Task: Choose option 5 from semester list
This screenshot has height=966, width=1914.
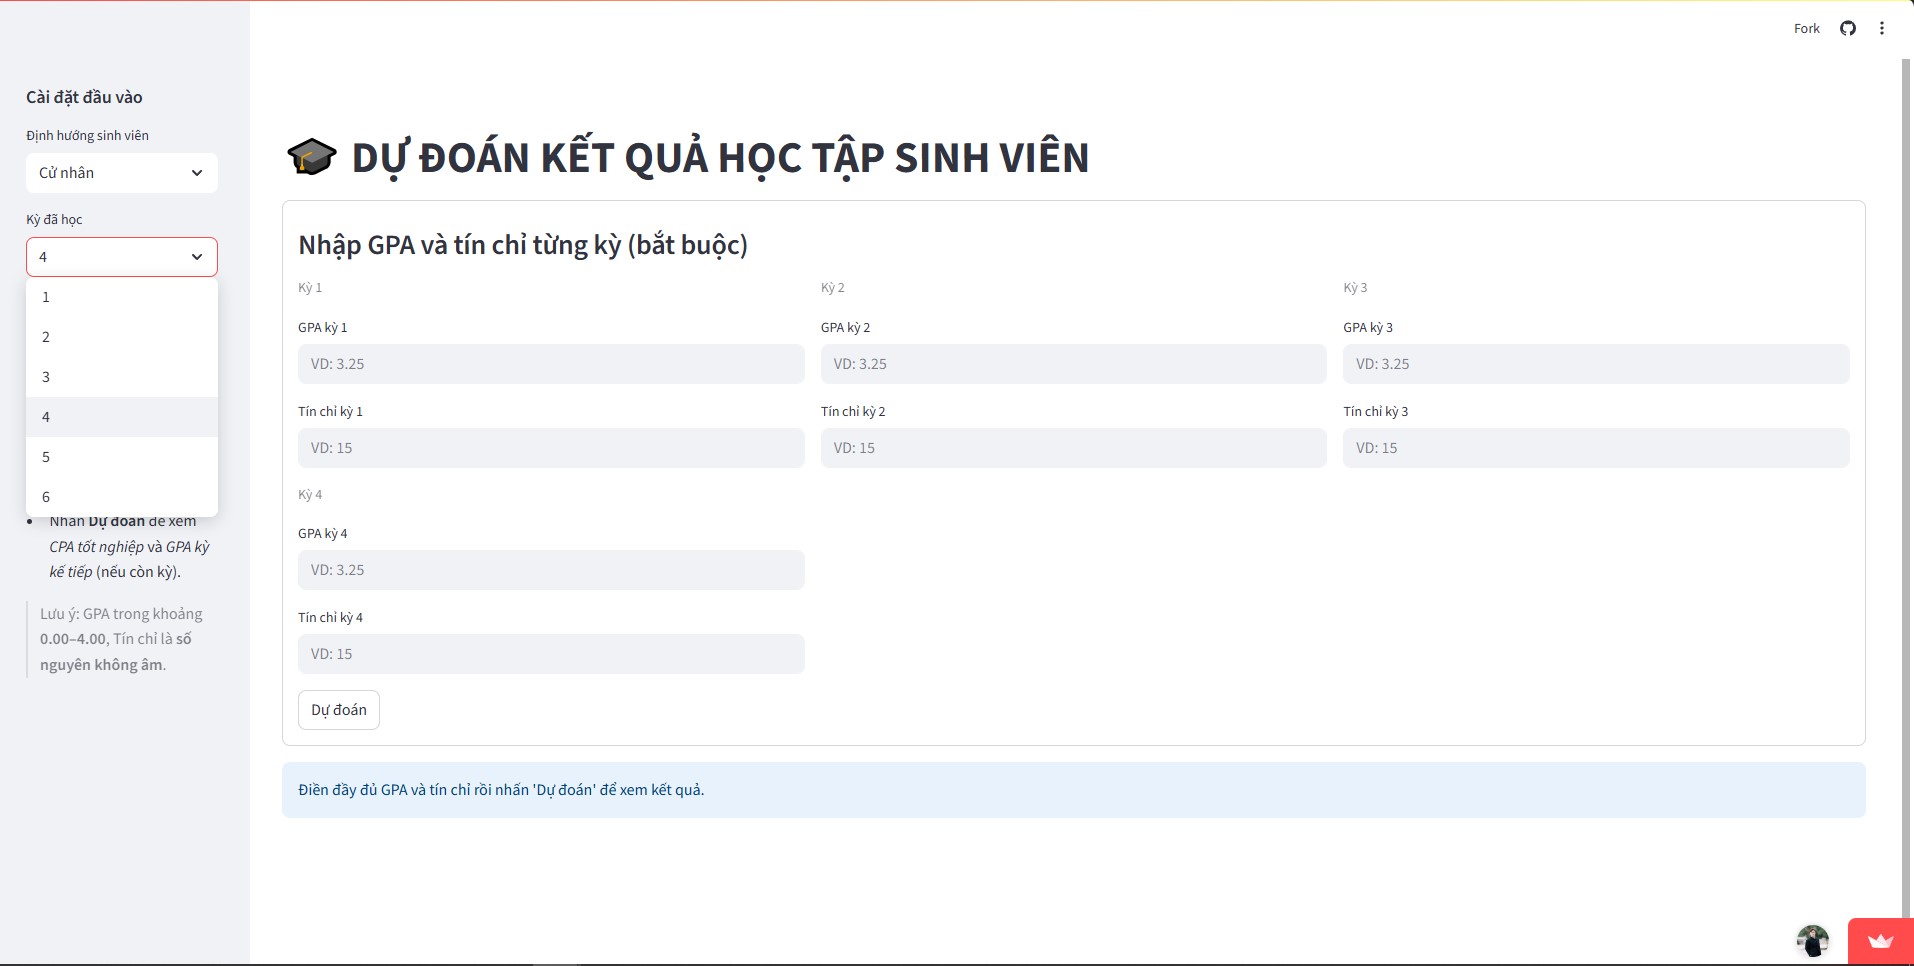Action: [122, 457]
